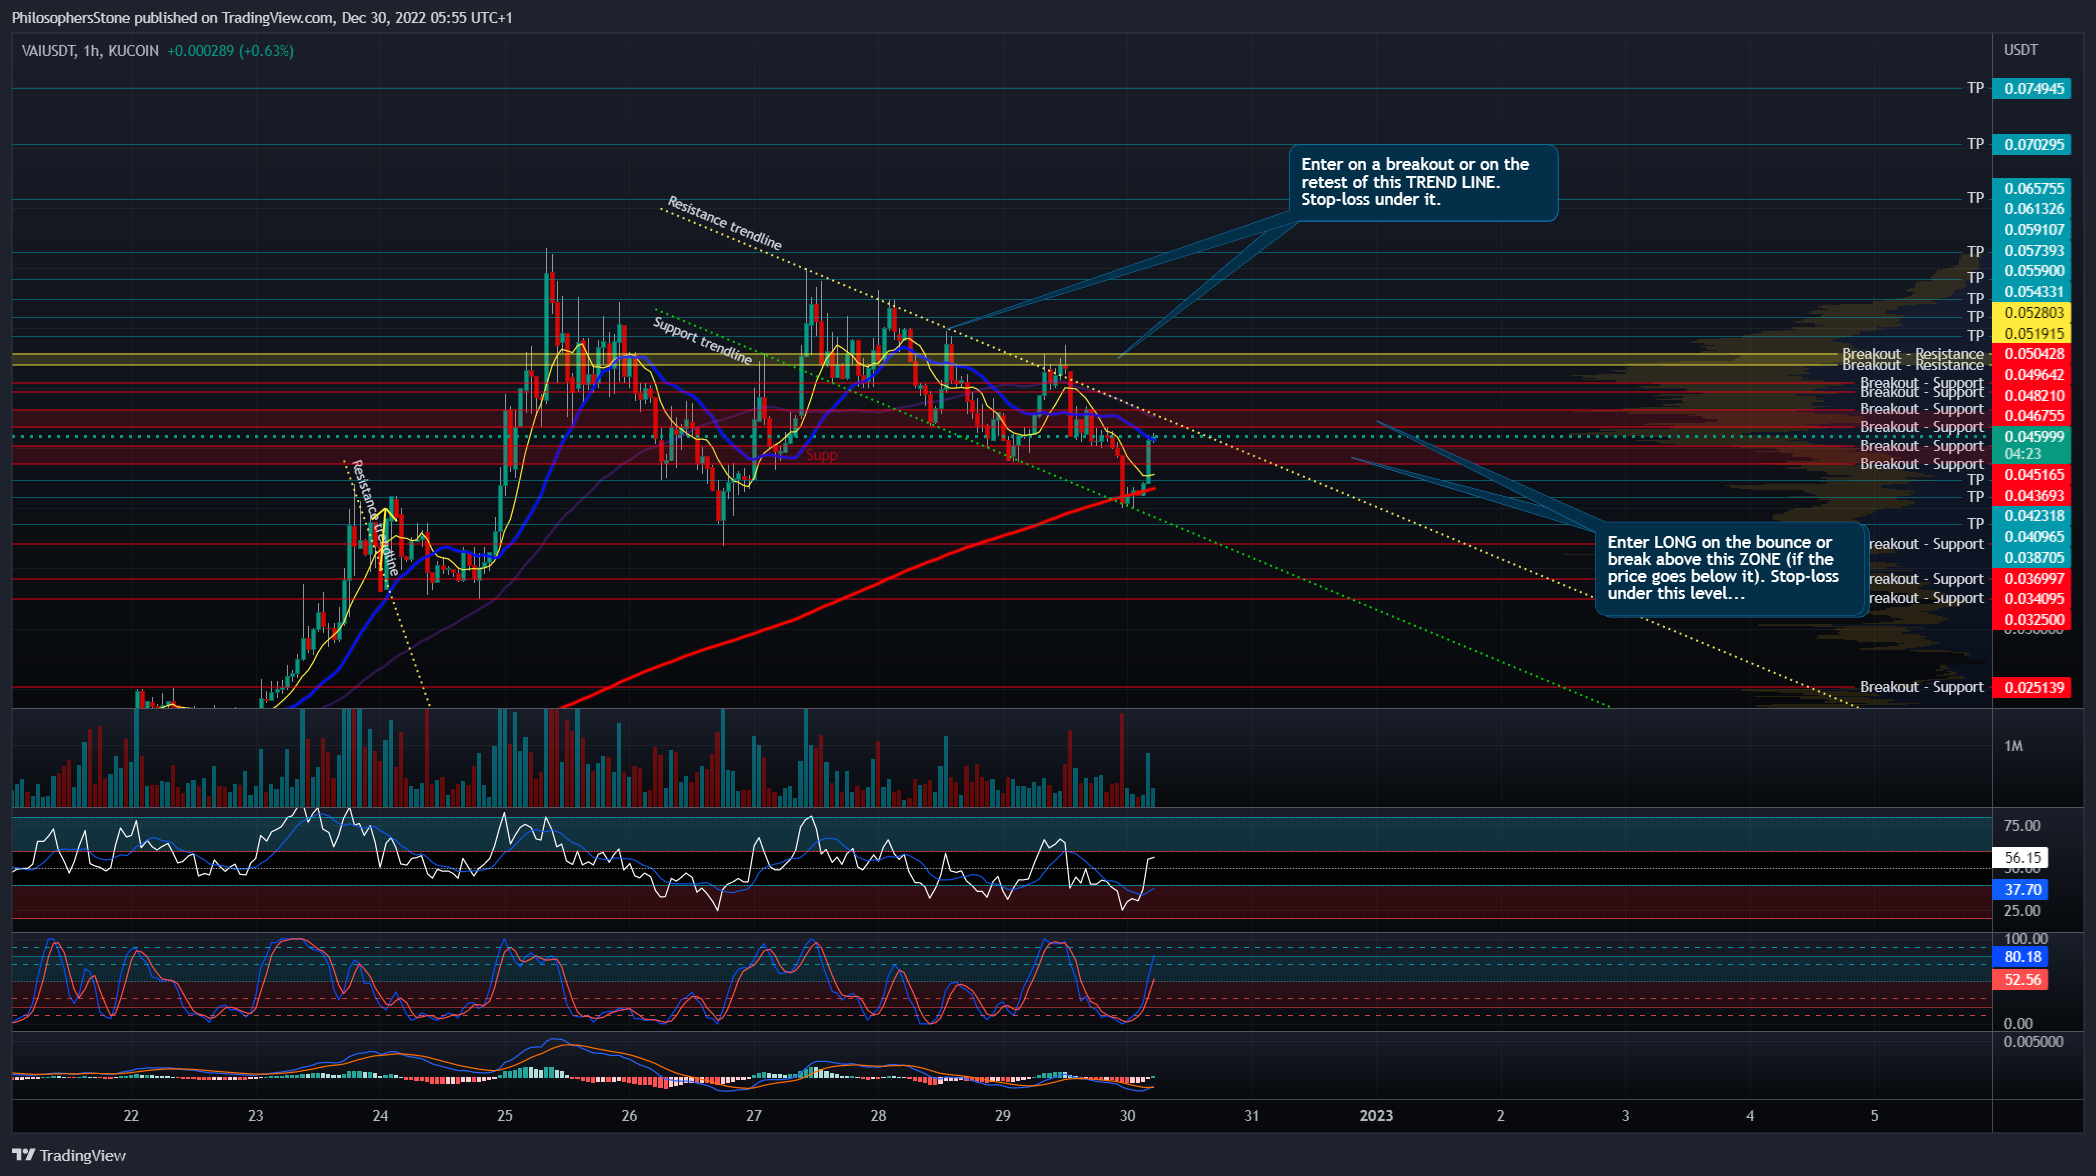Click the 1M volume scale label

tap(2014, 746)
